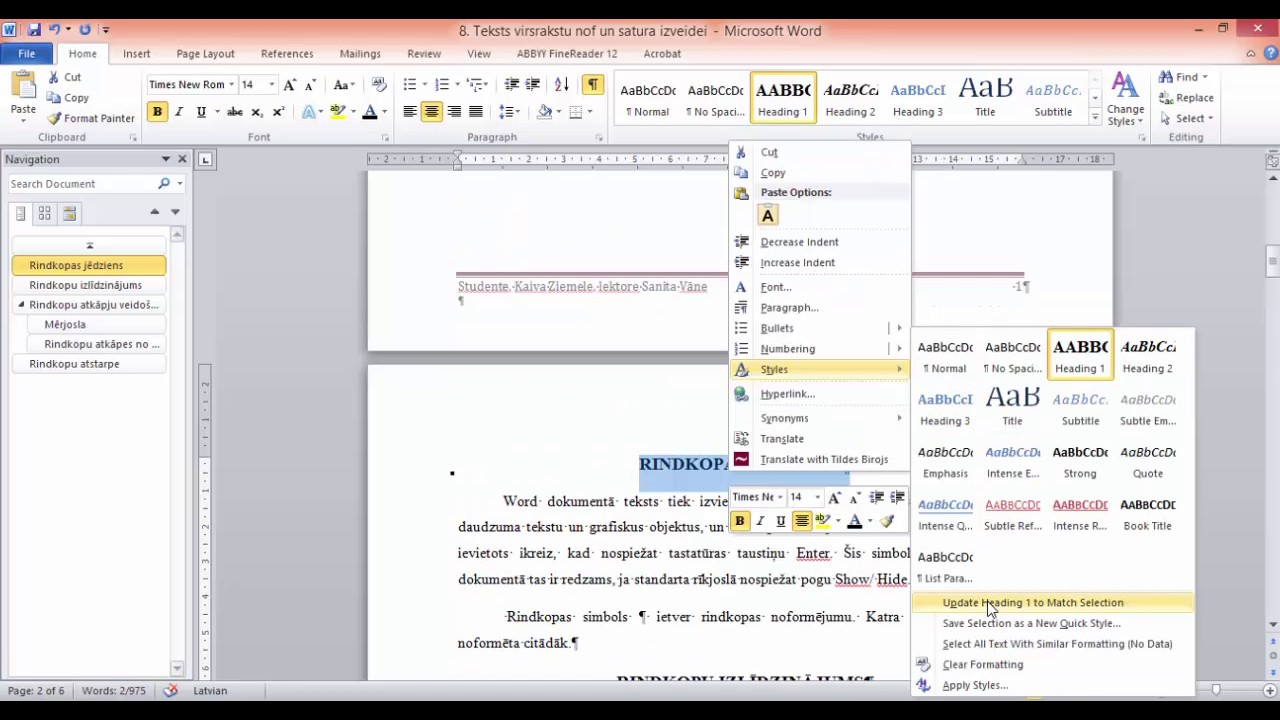Click Browse headings tab in Navigation pane

(20, 213)
